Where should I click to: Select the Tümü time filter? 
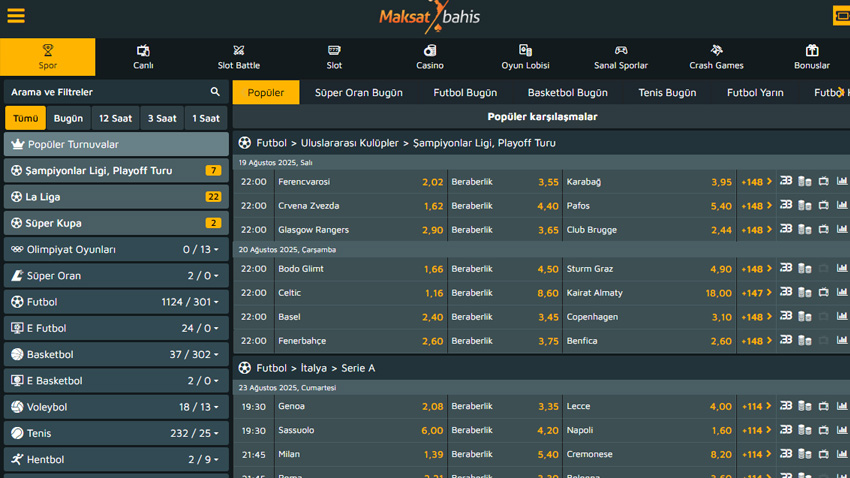(x=25, y=118)
